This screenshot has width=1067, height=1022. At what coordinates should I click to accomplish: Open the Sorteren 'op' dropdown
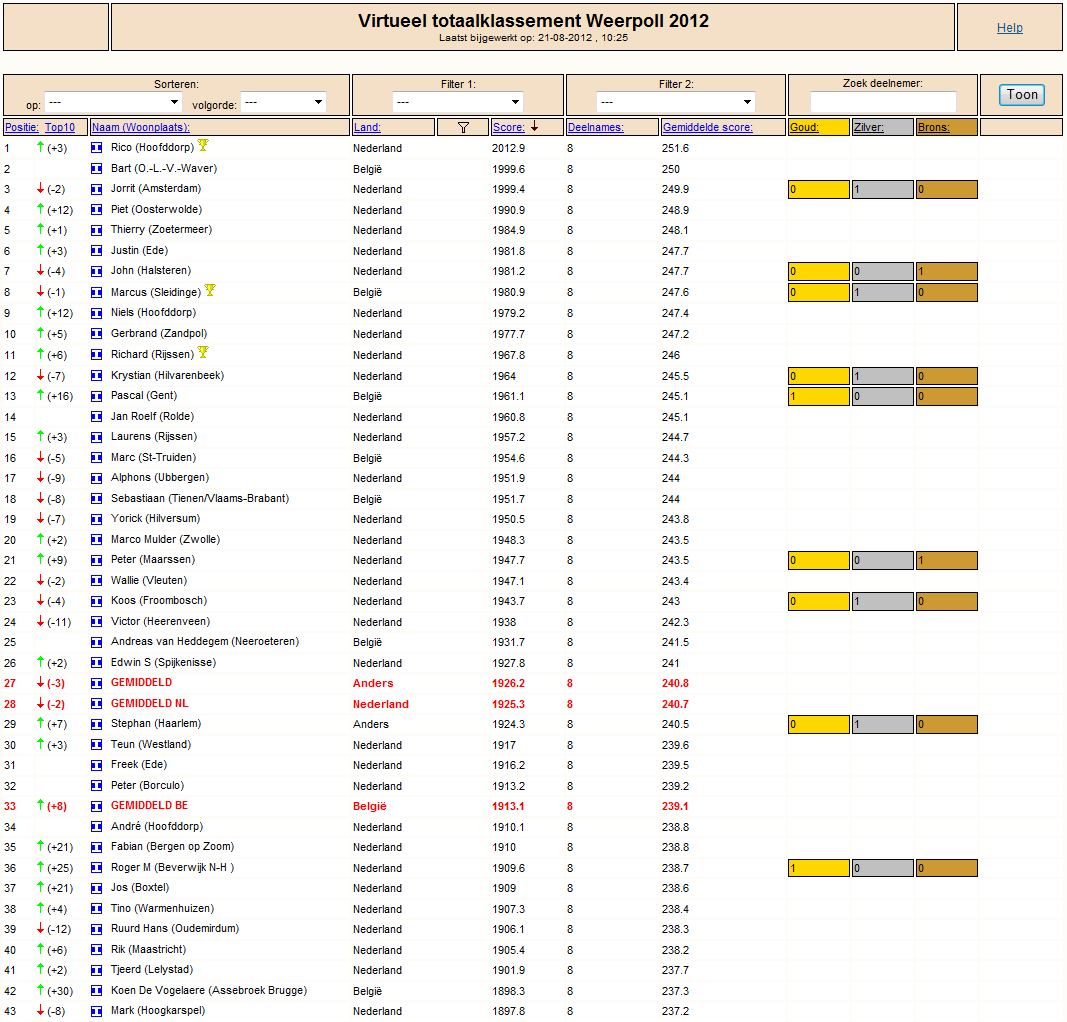point(114,103)
